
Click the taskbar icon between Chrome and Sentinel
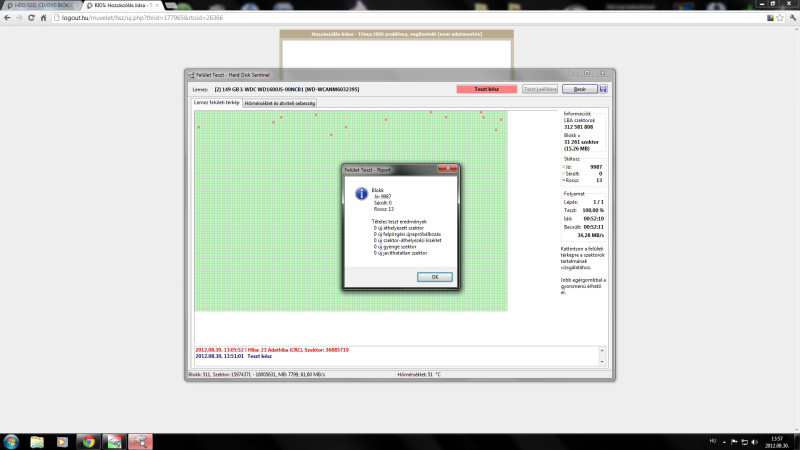tap(114, 441)
